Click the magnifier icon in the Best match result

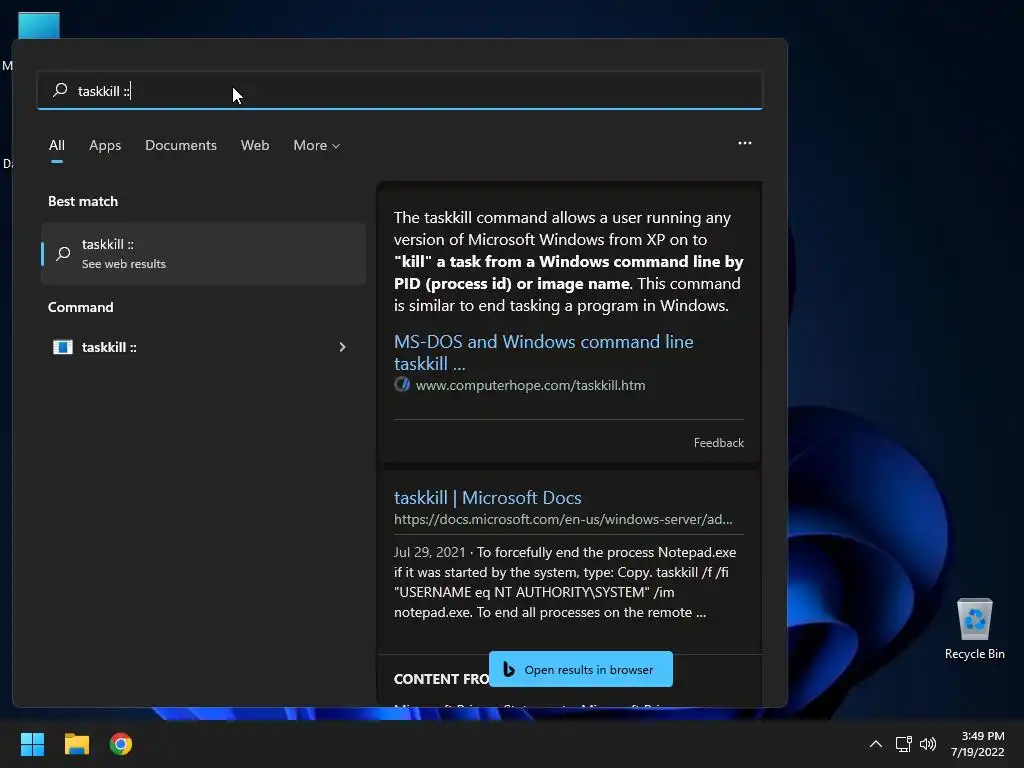[x=63, y=253]
